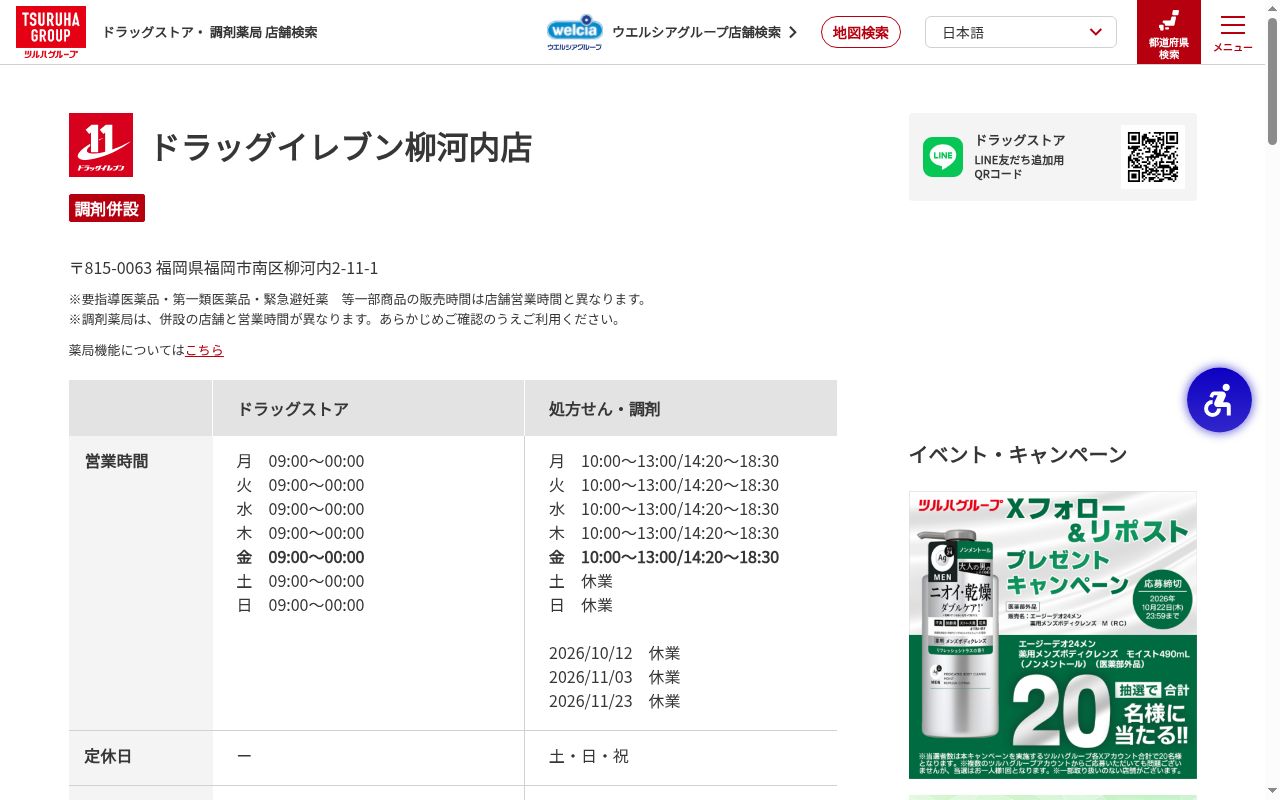Click the 2026/11/23 休業 closure entry
1280x800 pixels.
point(615,701)
